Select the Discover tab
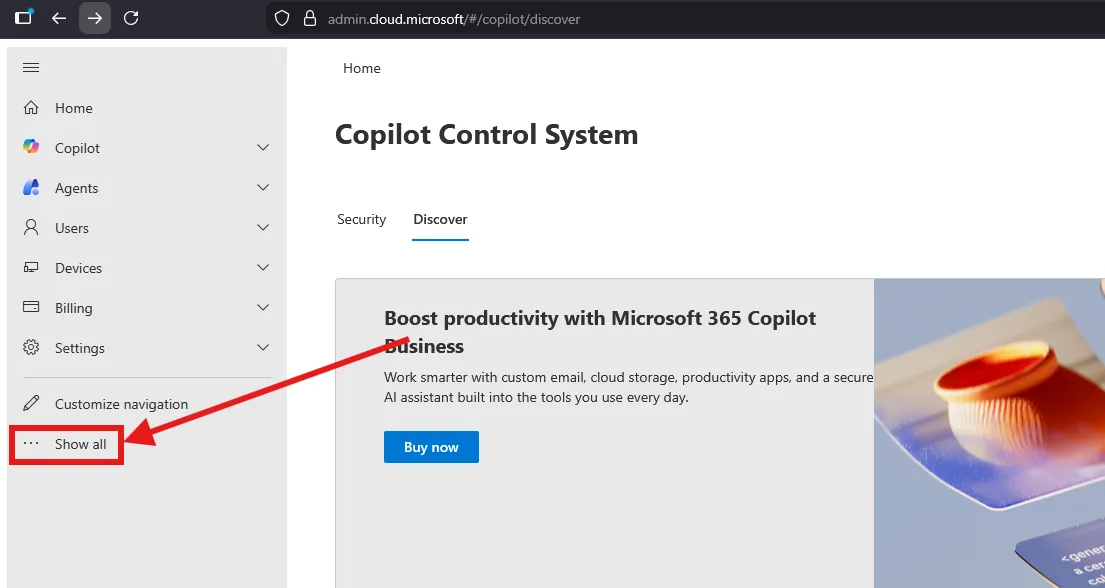Screen dimensions: 1105x588 click(440, 219)
